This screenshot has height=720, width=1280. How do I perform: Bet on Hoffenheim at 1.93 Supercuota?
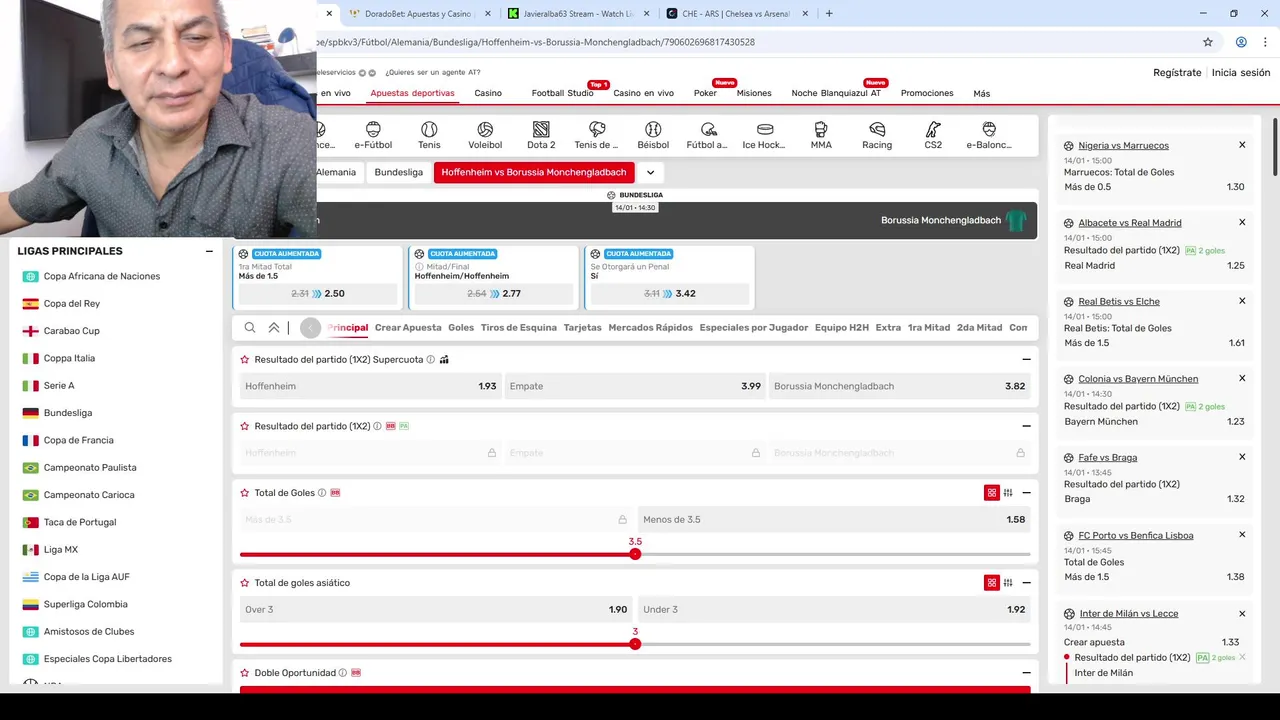click(370, 386)
